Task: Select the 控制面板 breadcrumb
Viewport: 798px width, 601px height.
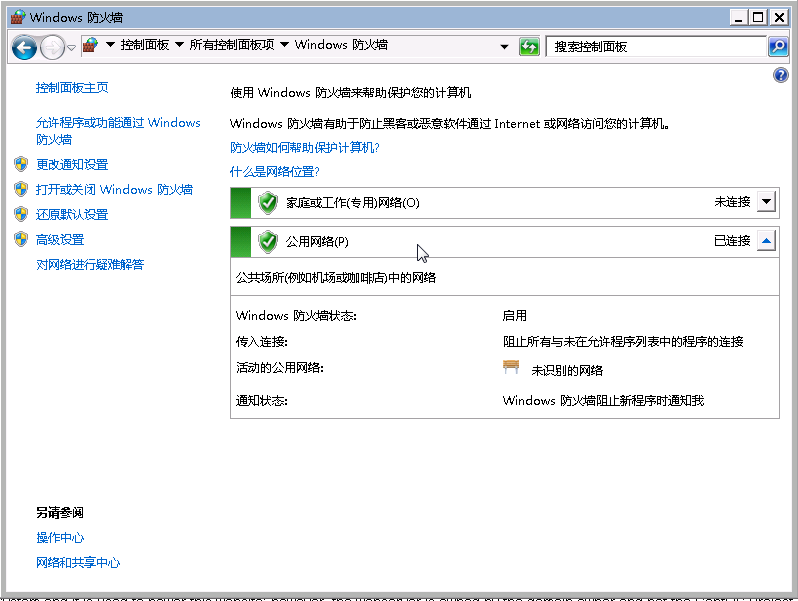Action: [x=145, y=45]
